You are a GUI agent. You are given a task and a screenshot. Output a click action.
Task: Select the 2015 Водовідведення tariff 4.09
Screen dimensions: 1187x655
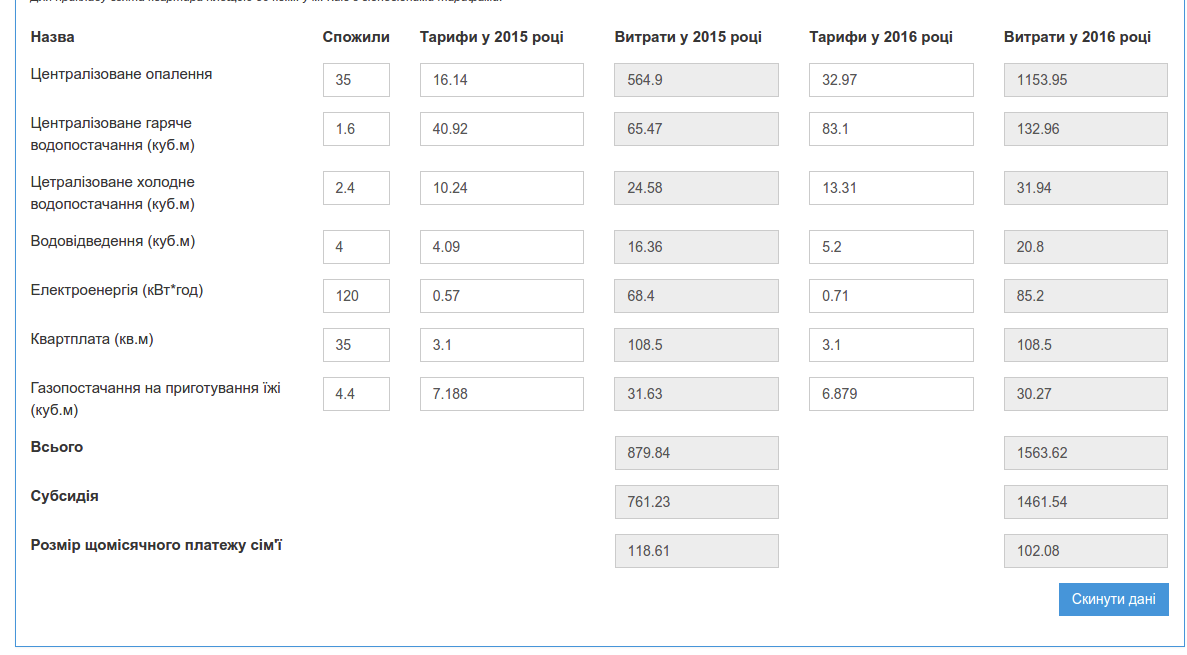tap(501, 247)
